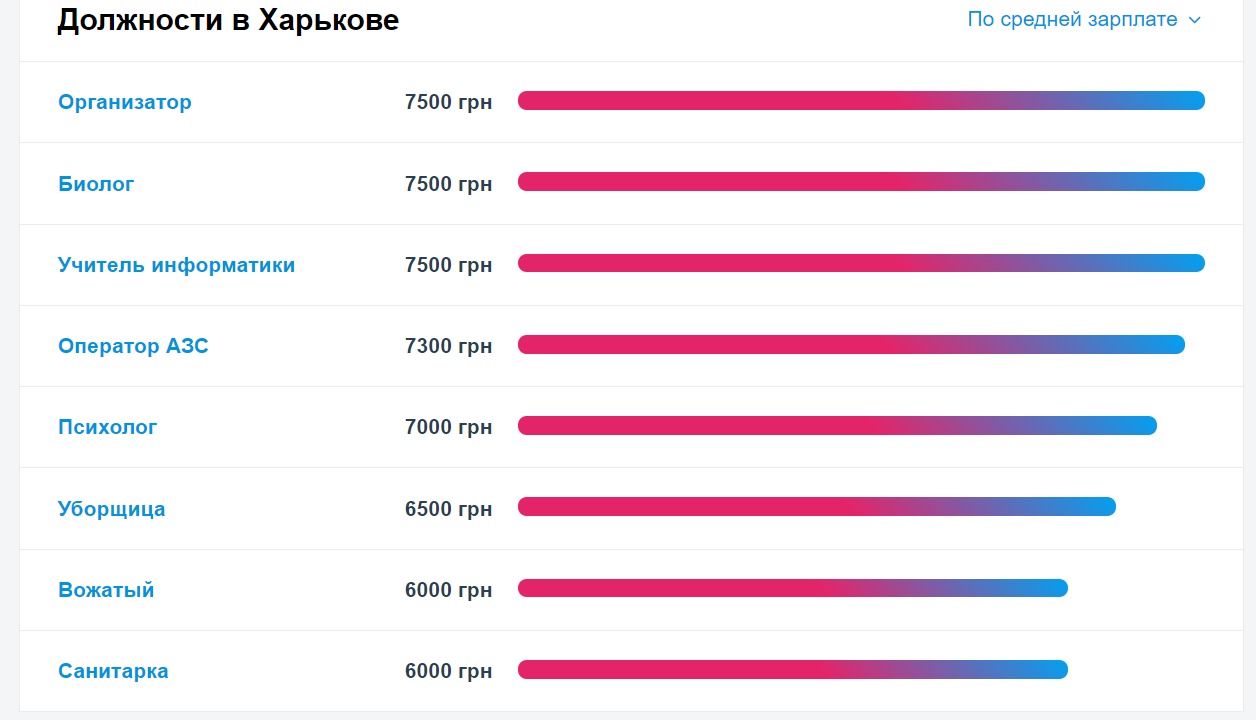Open the Санитарка position link

(x=113, y=671)
